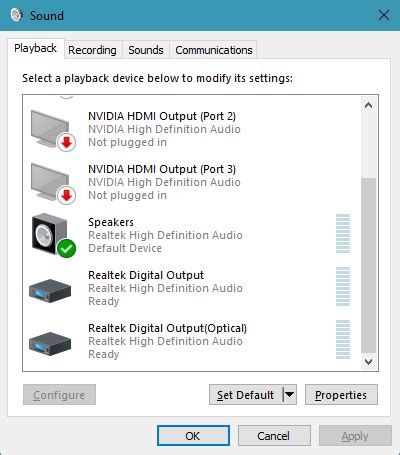Select the NVIDIA HDMI Output (Port 2) monitor icon
The image size is (400, 455).
[x=53, y=131]
